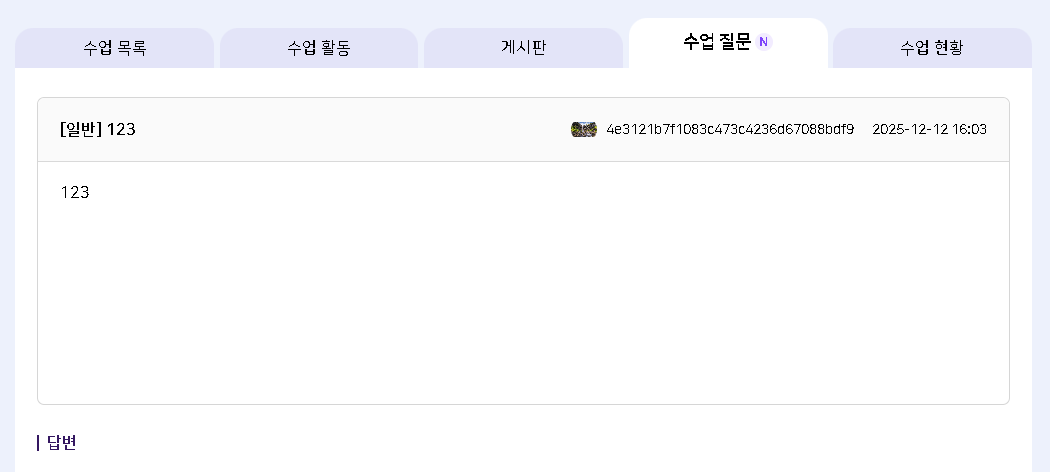Click the purple bar beside 답변
1050x472 pixels.
pyautogui.click(x=38, y=442)
